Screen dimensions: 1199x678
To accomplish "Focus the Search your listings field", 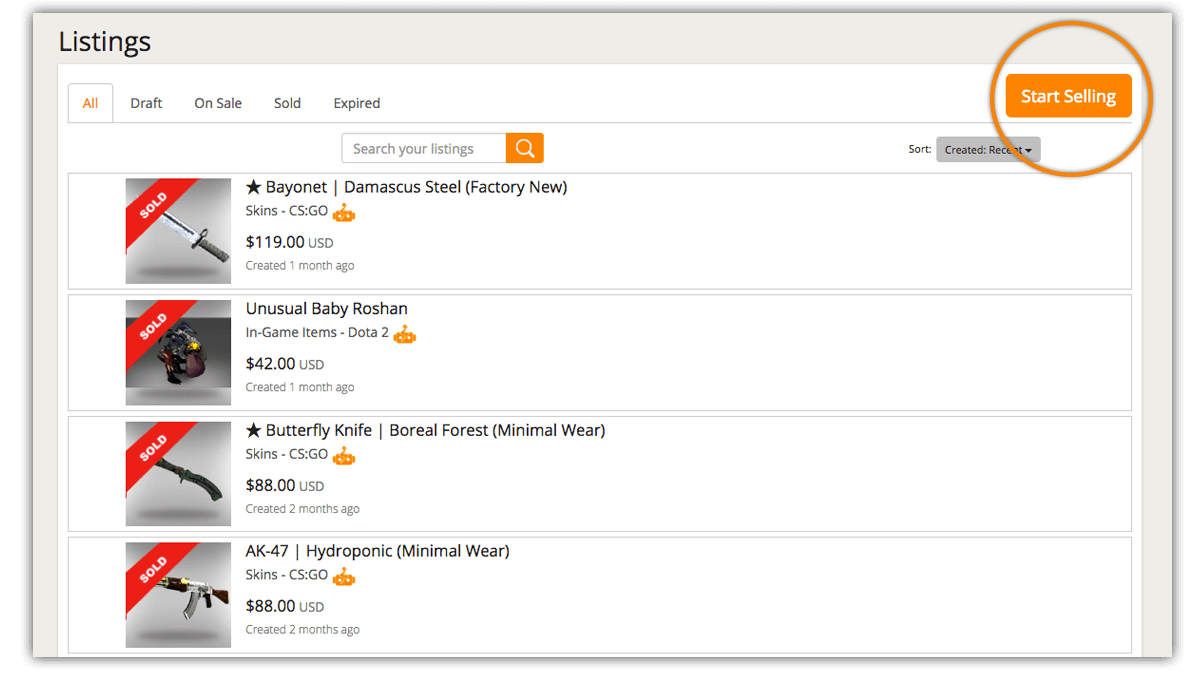I will (423, 148).
